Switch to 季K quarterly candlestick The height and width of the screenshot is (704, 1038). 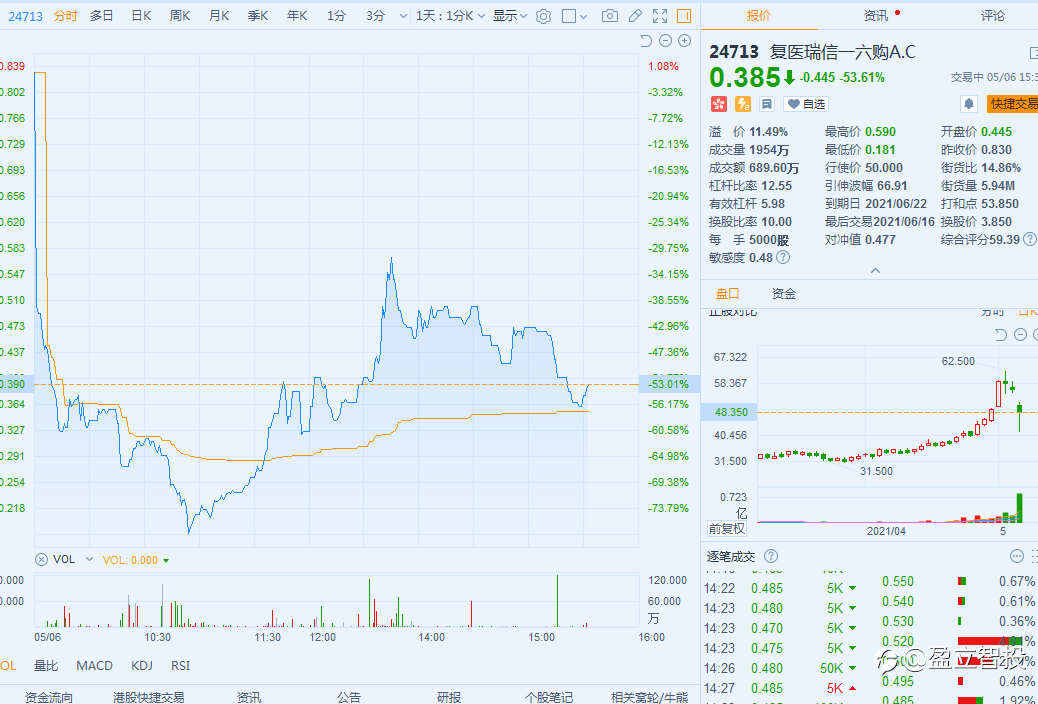click(x=258, y=16)
